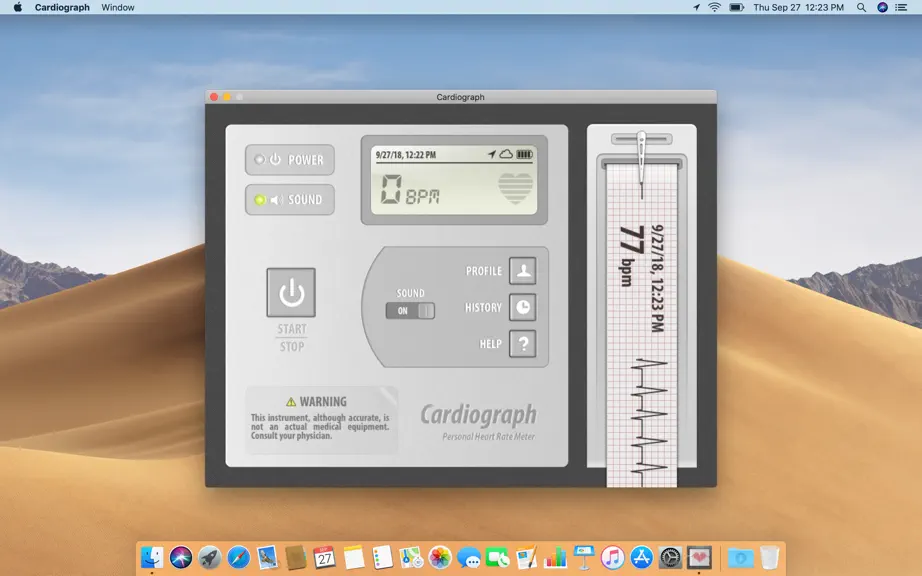
Task: Open Maps from the Dock
Action: 411,557
